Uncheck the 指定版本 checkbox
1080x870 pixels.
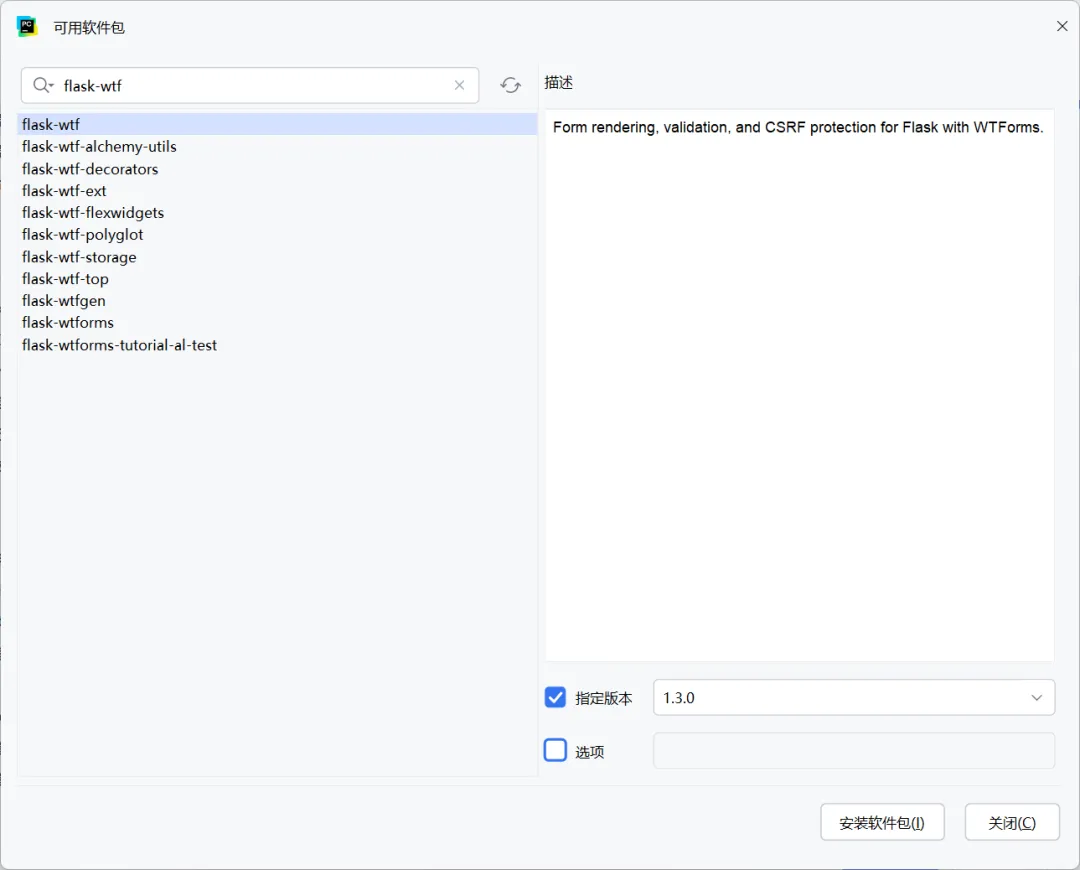coord(555,697)
